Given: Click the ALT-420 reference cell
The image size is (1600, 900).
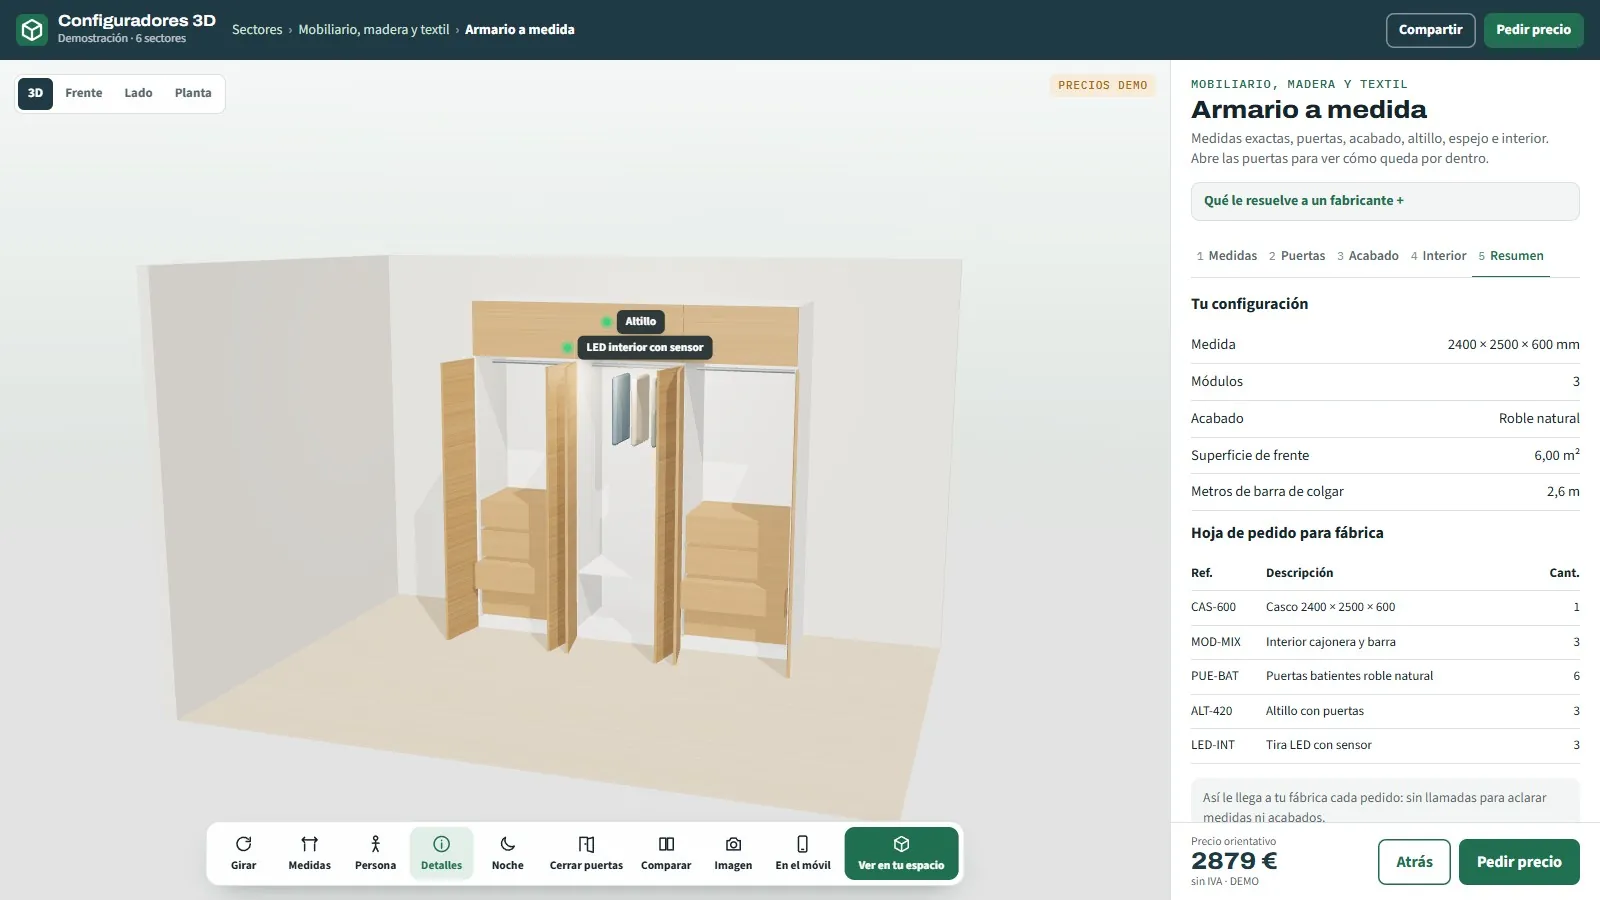Looking at the screenshot, I should 1211,711.
